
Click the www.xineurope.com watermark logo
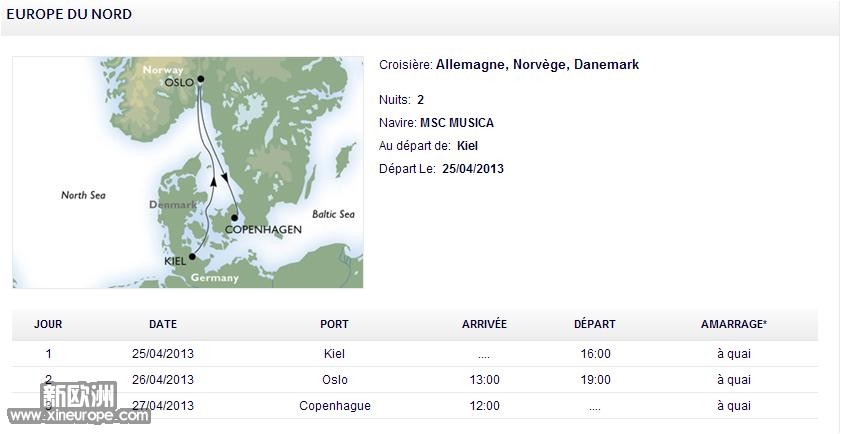(x=79, y=402)
